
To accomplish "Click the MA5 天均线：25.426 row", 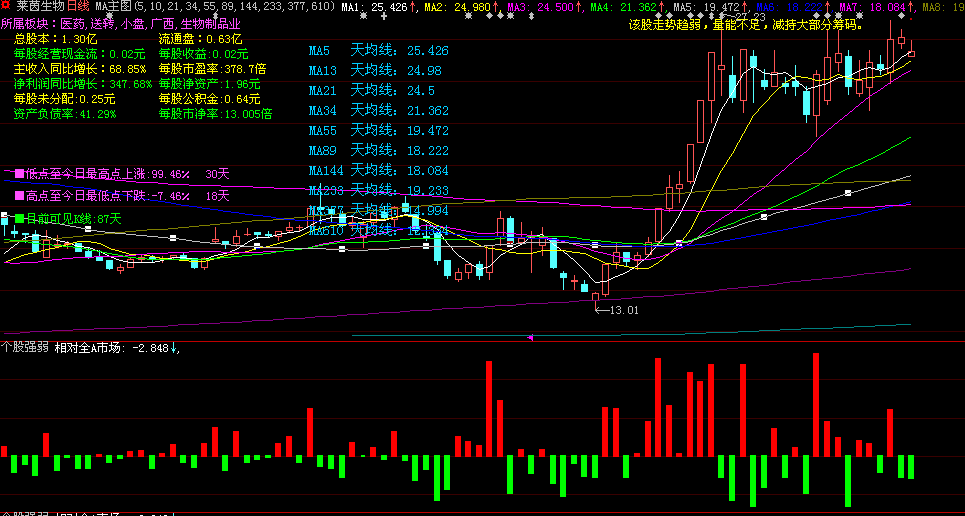I will 378,50.
